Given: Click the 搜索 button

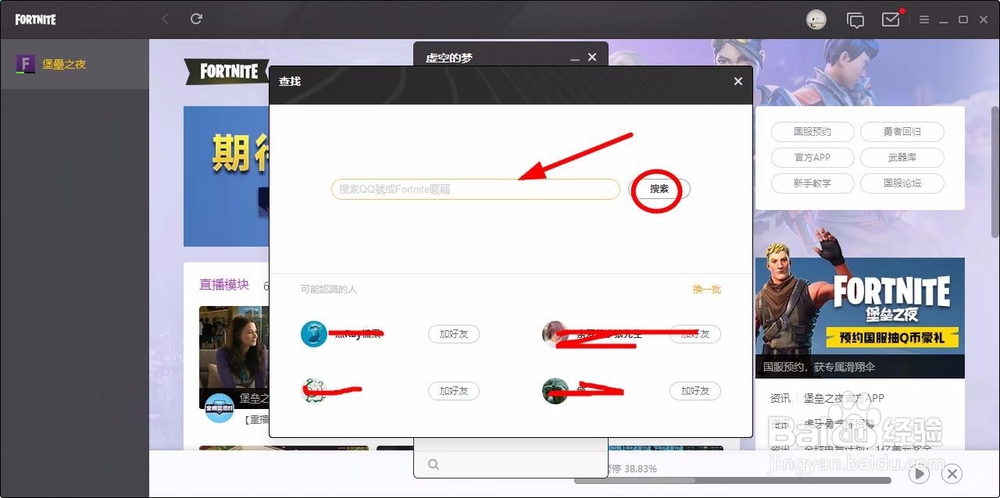Looking at the screenshot, I should [659, 189].
